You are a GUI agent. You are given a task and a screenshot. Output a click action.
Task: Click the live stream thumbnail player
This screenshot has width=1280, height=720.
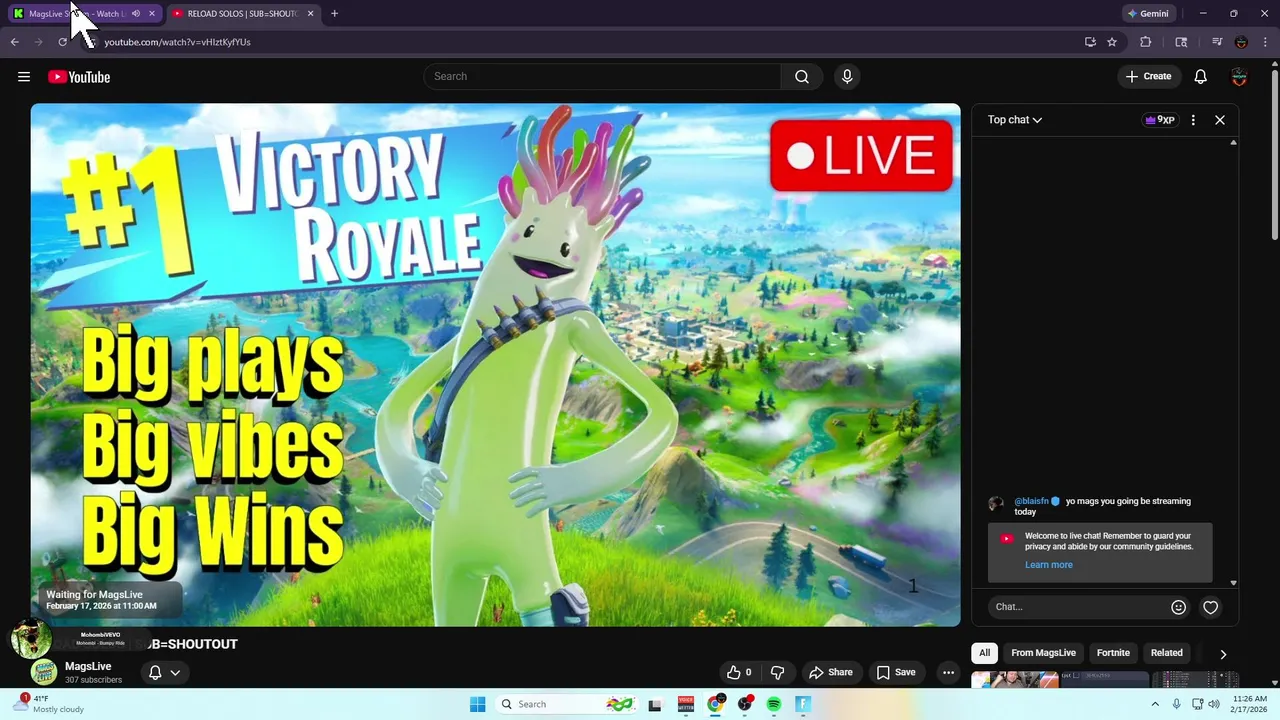(x=495, y=365)
